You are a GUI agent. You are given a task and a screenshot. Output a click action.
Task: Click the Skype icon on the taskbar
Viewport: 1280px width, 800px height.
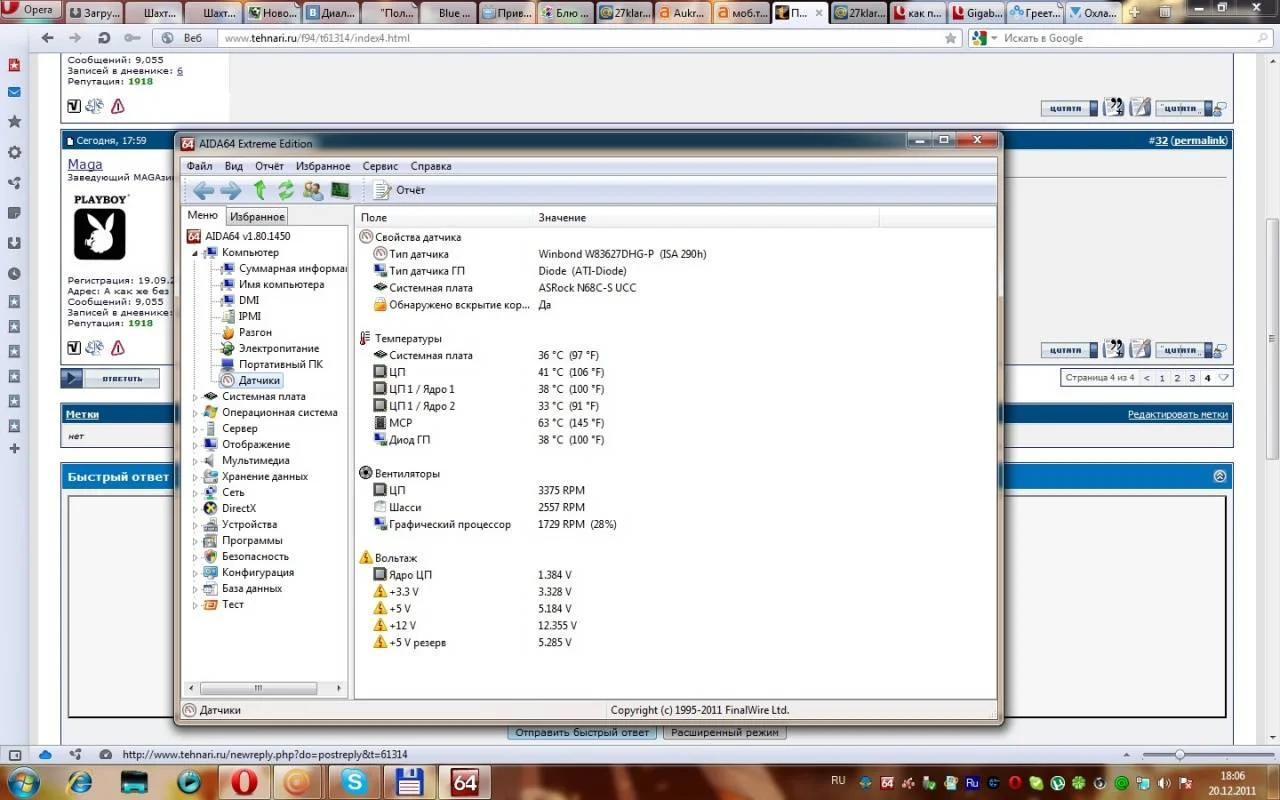tap(354, 781)
